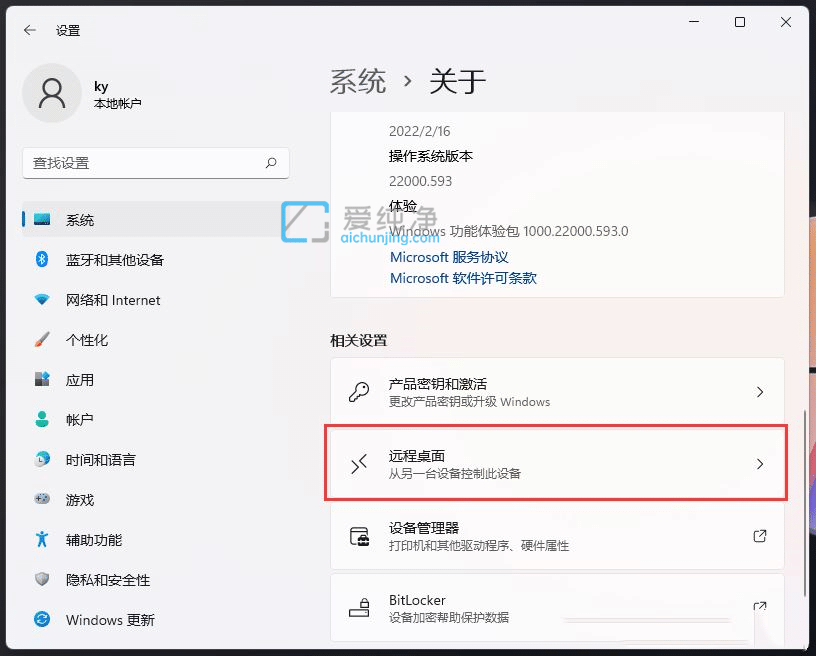
Task: Click external-link icon on 设备管理器 row
Action: (x=760, y=536)
